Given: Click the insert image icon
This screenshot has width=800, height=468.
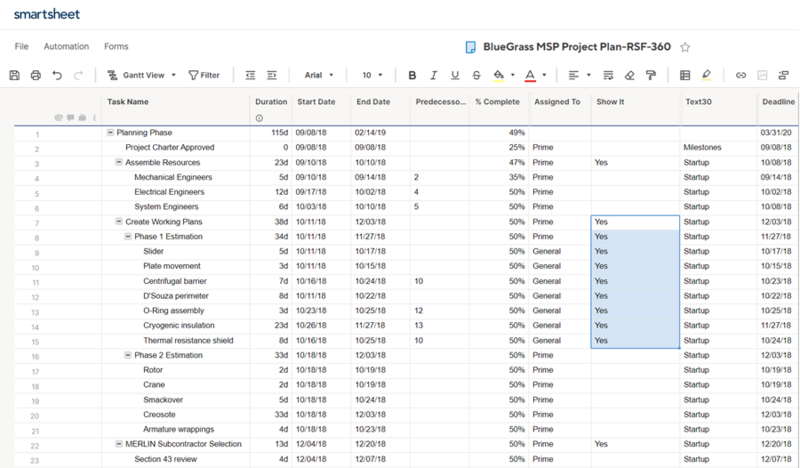Looking at the screenshot, I should [762, 75].
